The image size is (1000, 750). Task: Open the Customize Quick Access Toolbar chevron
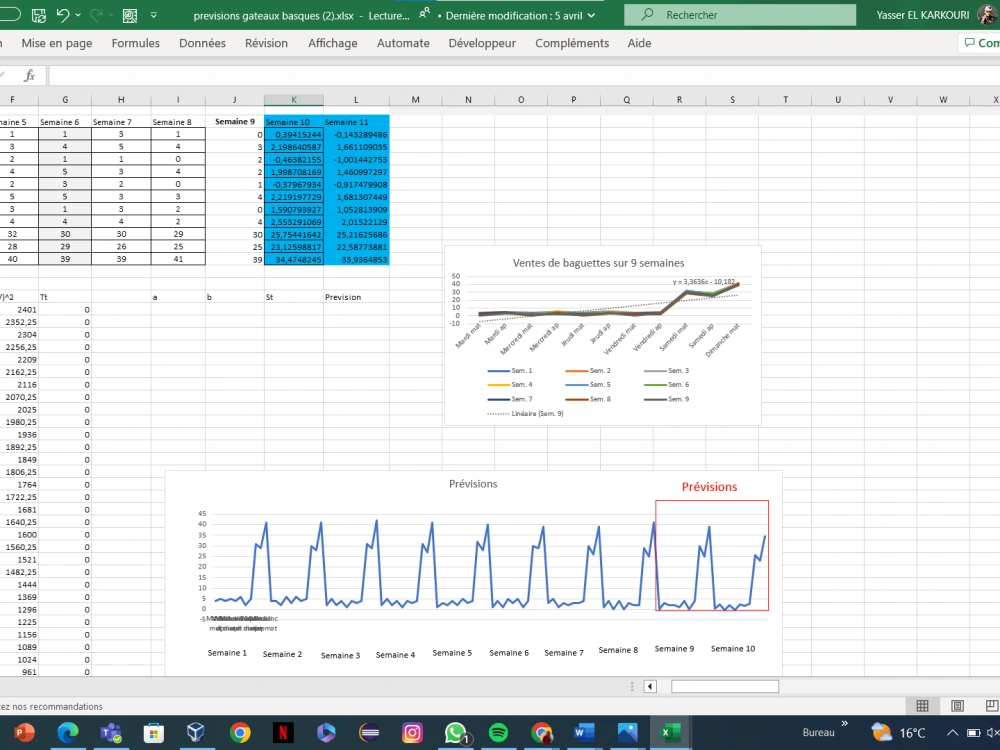(x=153, y=15)
